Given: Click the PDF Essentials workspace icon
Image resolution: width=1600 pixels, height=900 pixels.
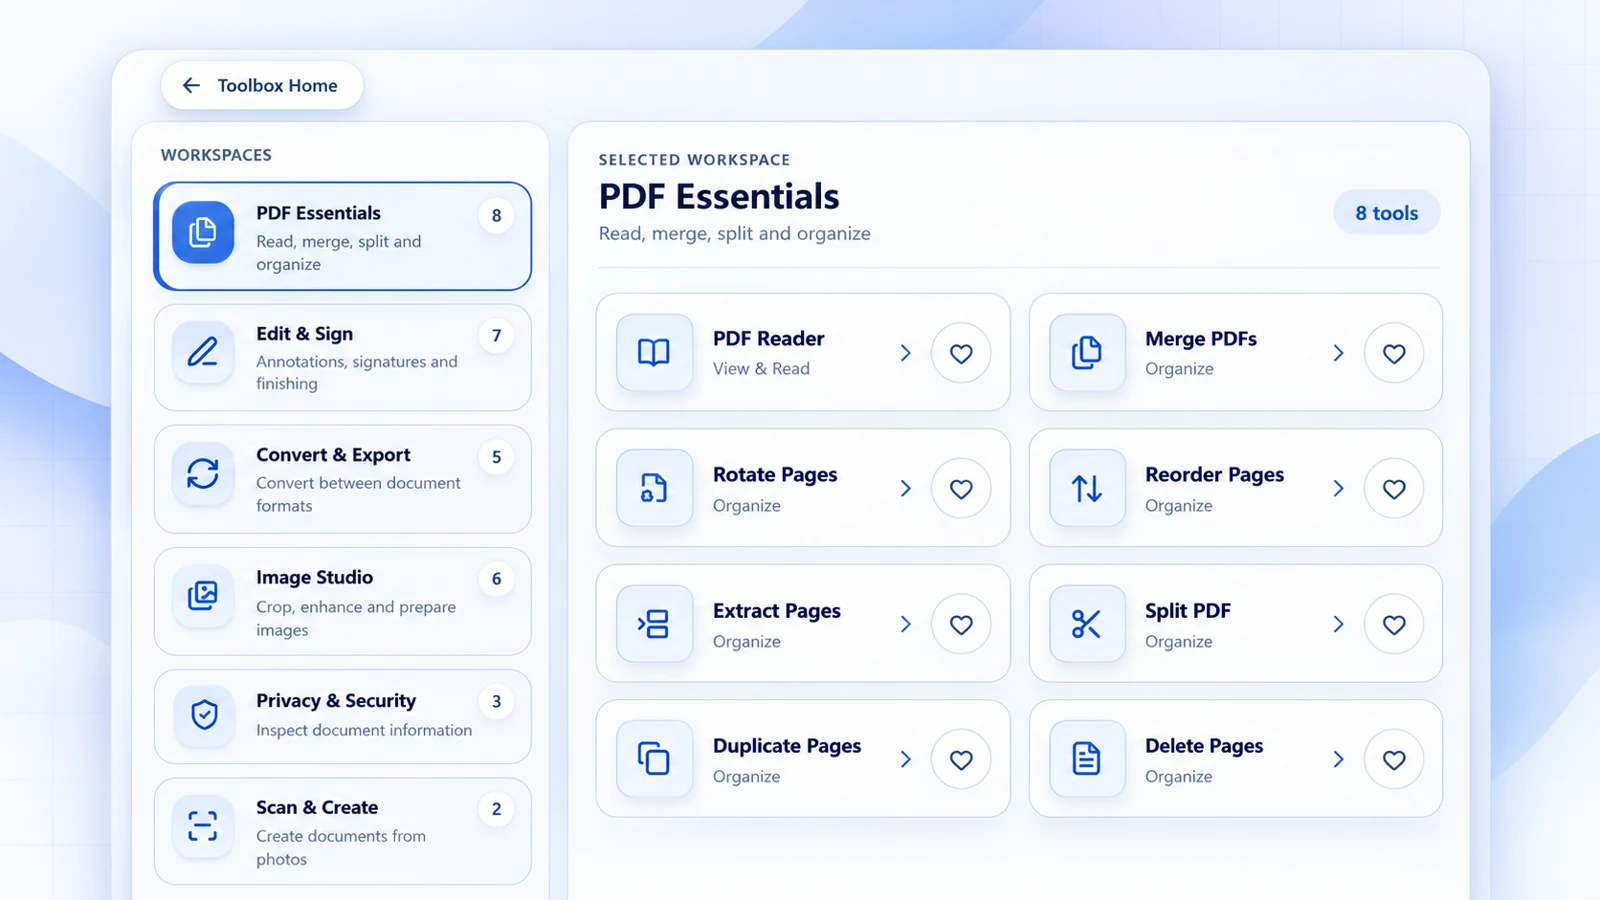Looking at the screenshot, I should point(203,232).
